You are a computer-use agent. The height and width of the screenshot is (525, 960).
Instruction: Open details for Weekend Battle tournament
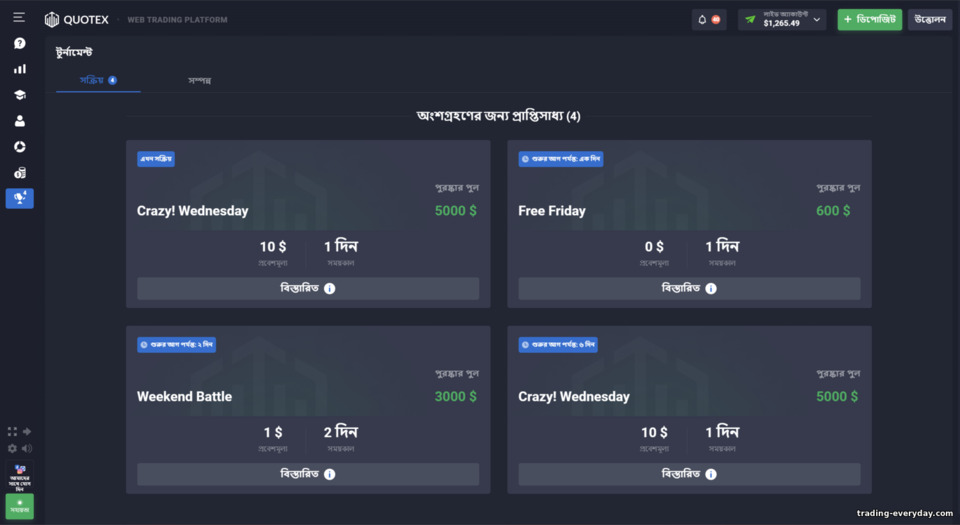pos(308,474)
